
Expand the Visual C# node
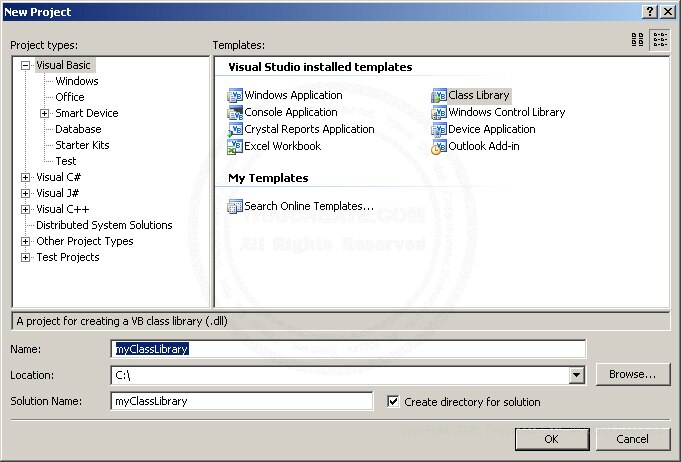(x=26, y=177)
